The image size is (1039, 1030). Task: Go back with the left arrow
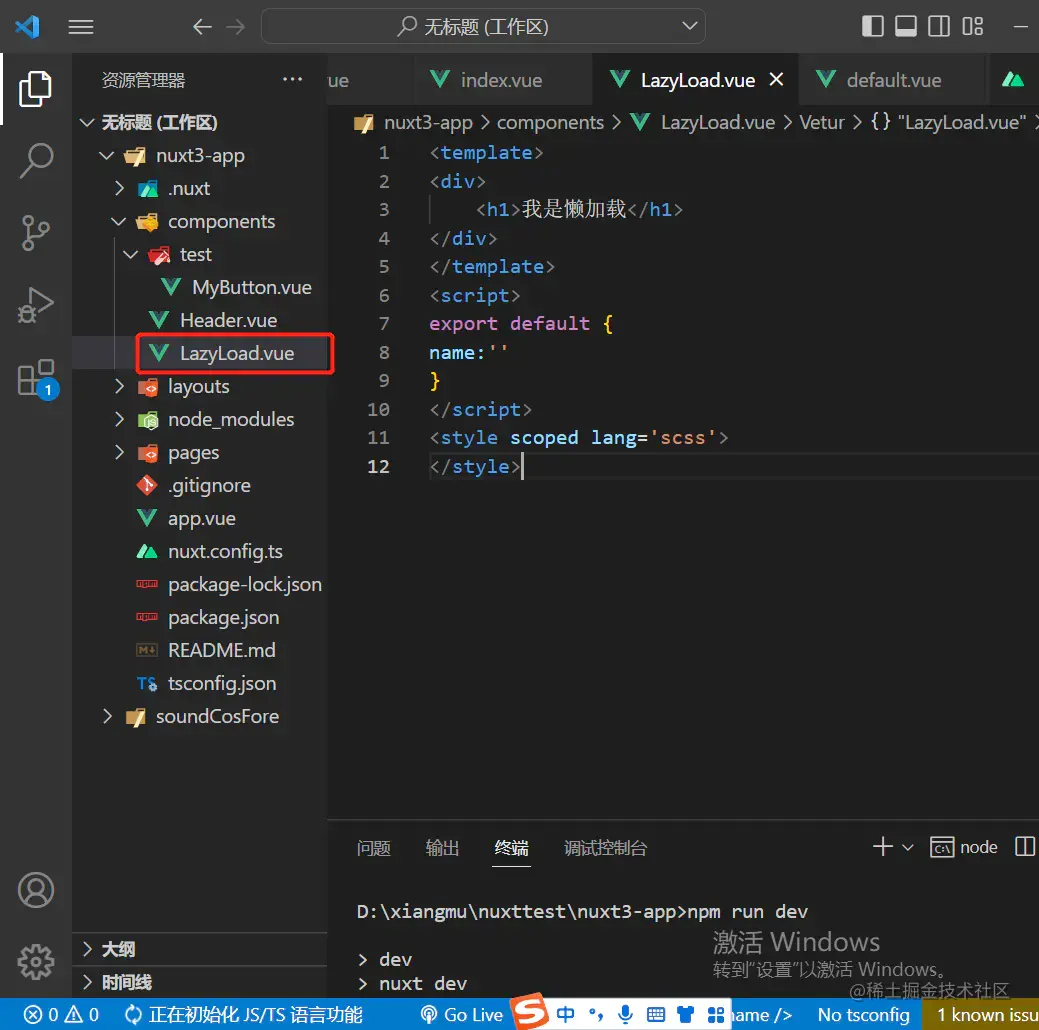coord(202,27)
